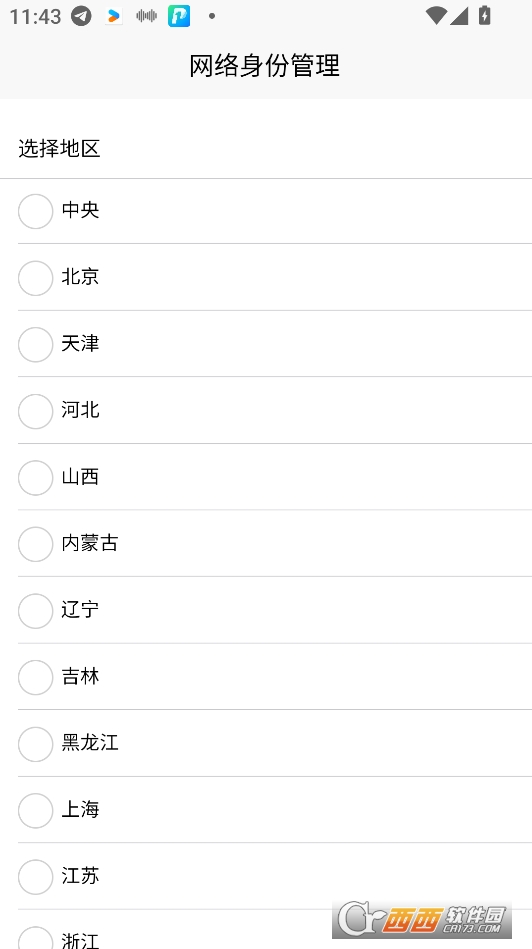Choose 北京 region radio button
The width and height of the screenshot is (532, 949).
click(x=35, y=278)
